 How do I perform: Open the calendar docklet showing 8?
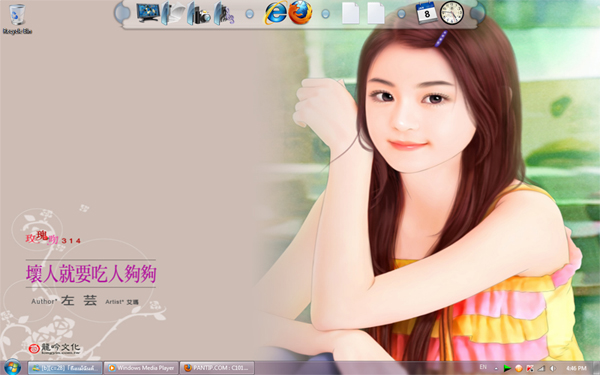(x=426, y=13)
